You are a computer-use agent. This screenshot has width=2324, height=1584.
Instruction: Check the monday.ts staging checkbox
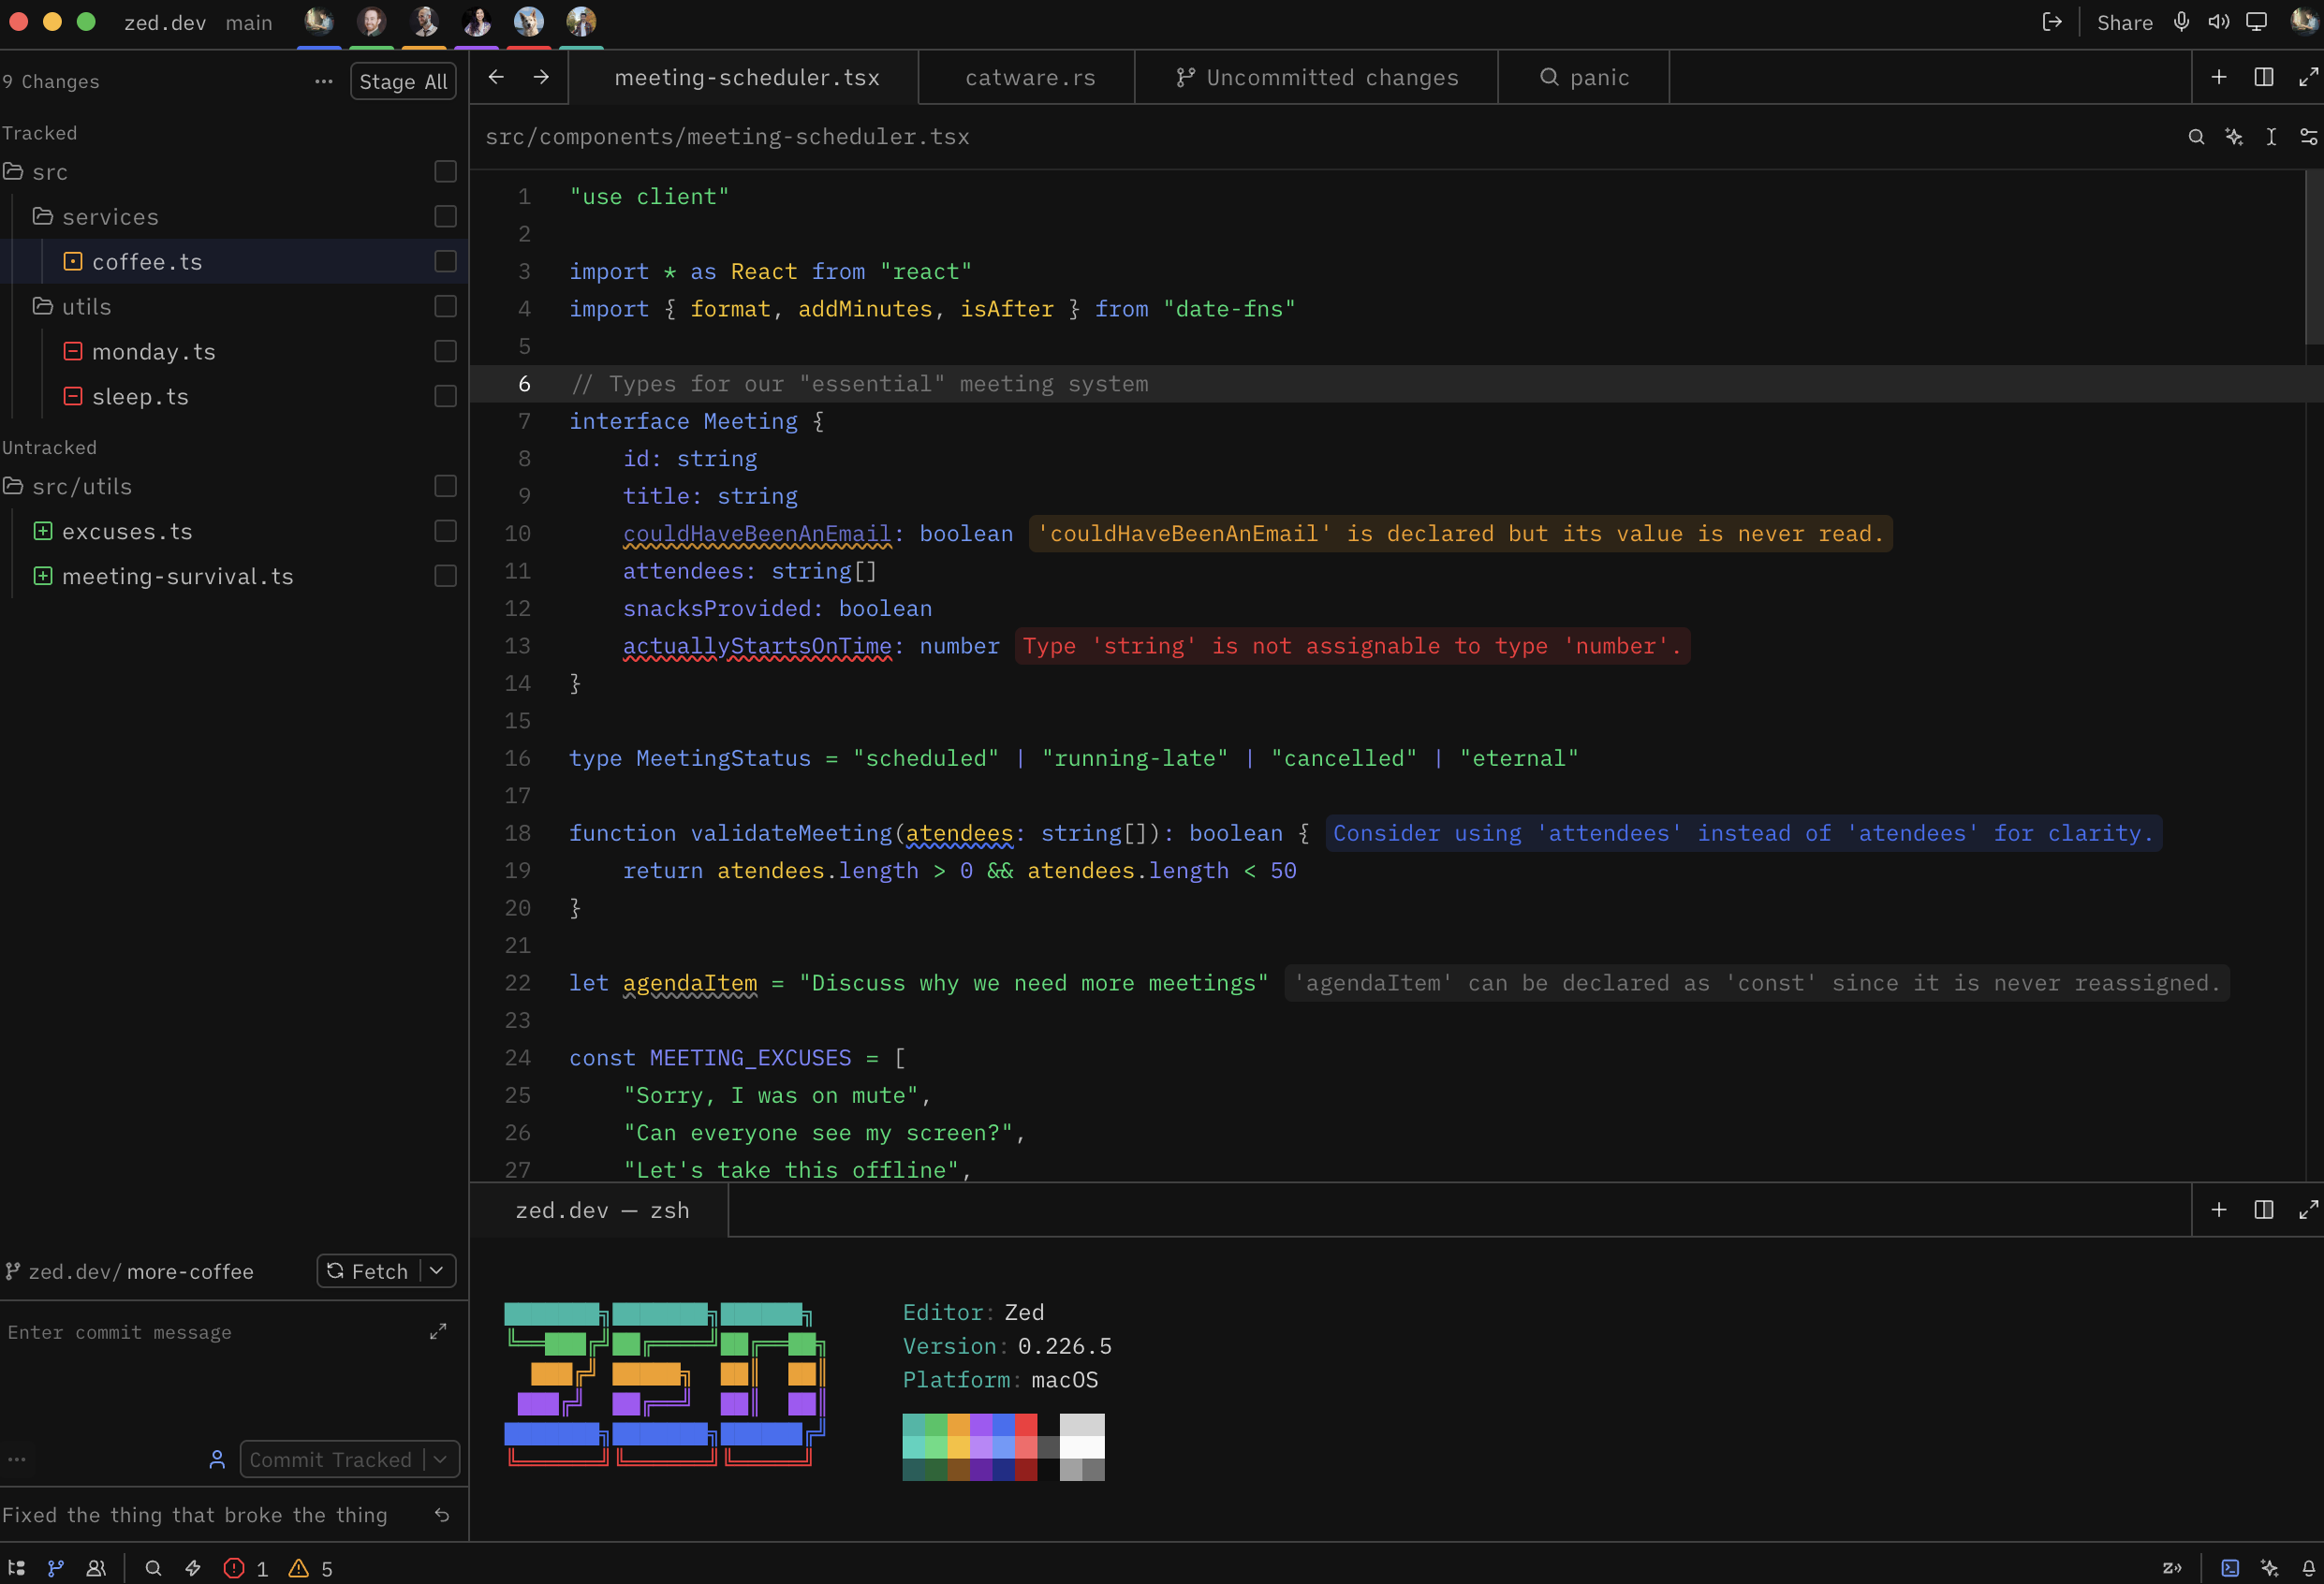445,351
